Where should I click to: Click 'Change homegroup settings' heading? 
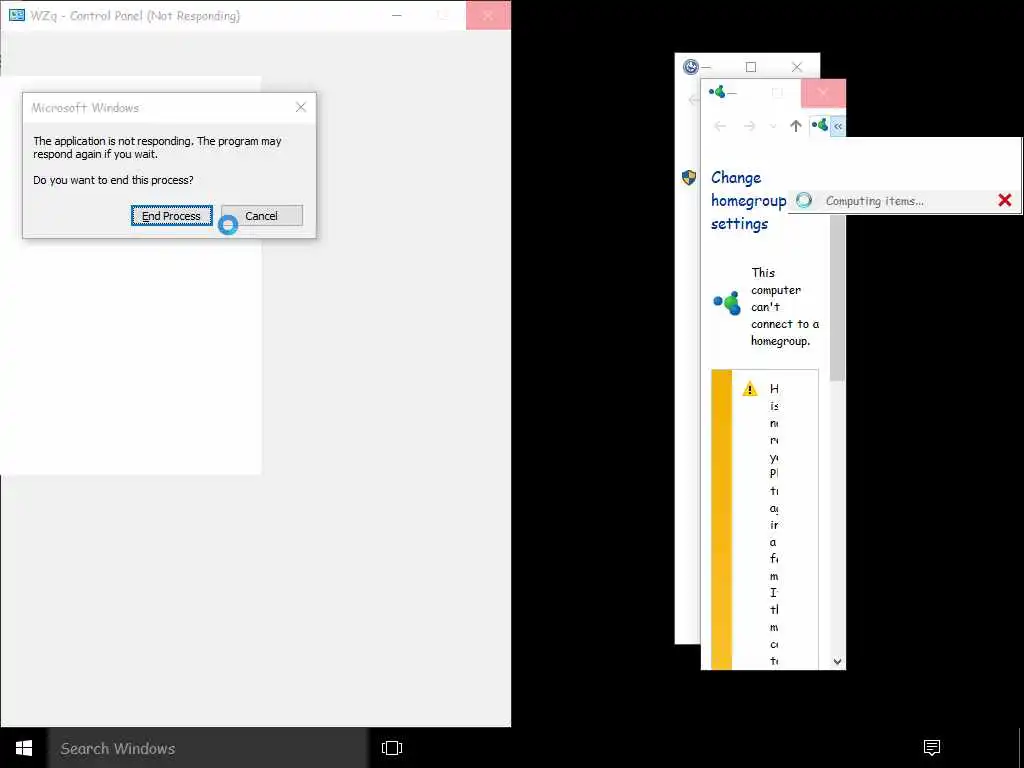pyautogui.click(x=748, y=200)
